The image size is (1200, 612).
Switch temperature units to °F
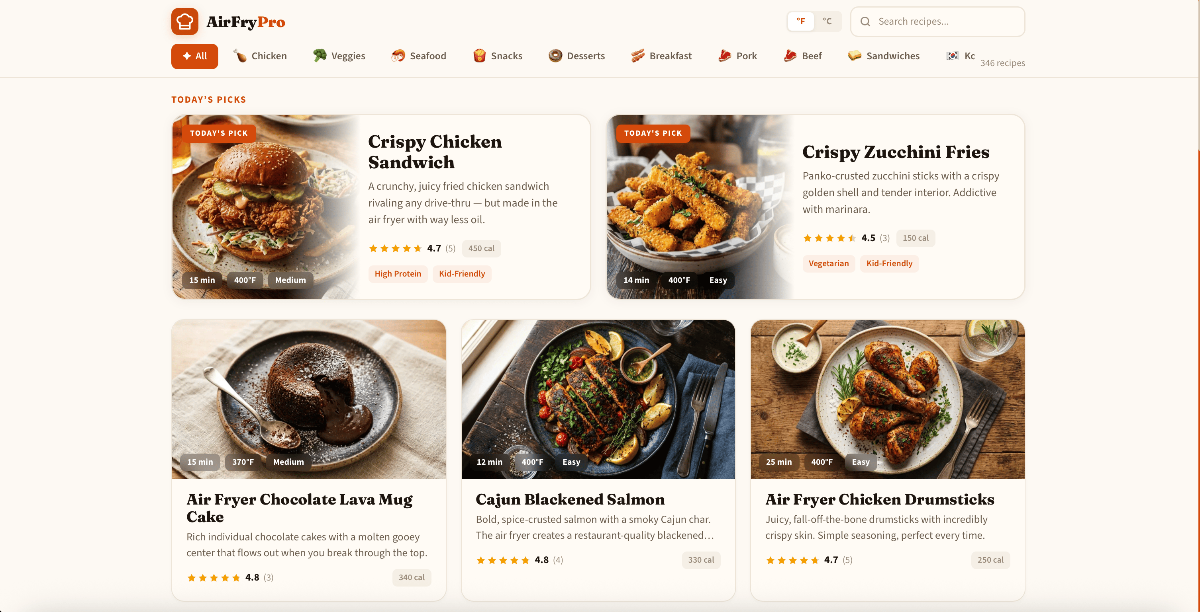pos(801,21)
